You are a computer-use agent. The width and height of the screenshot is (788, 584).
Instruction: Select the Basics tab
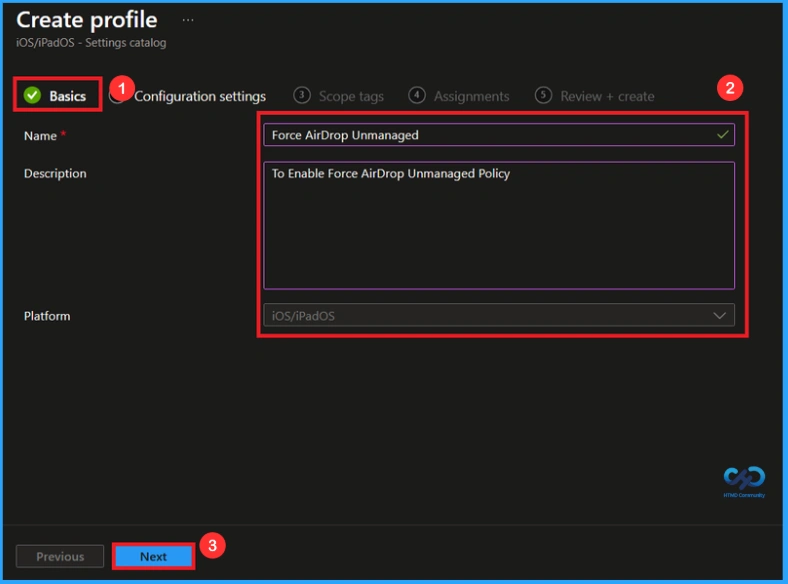pyautogui.click(x=56, y=95)
